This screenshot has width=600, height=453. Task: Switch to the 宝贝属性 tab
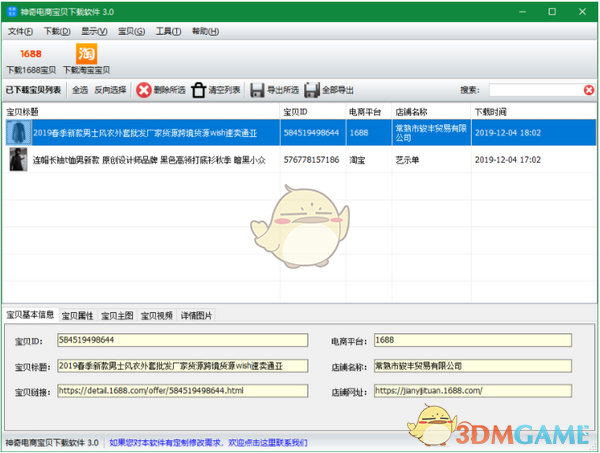pos(78,315)
